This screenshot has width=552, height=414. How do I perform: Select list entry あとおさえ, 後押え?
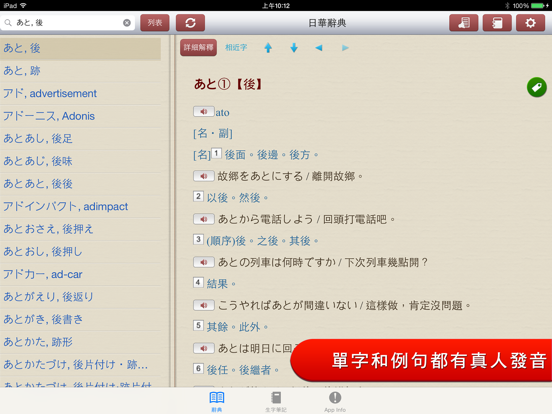80,229
